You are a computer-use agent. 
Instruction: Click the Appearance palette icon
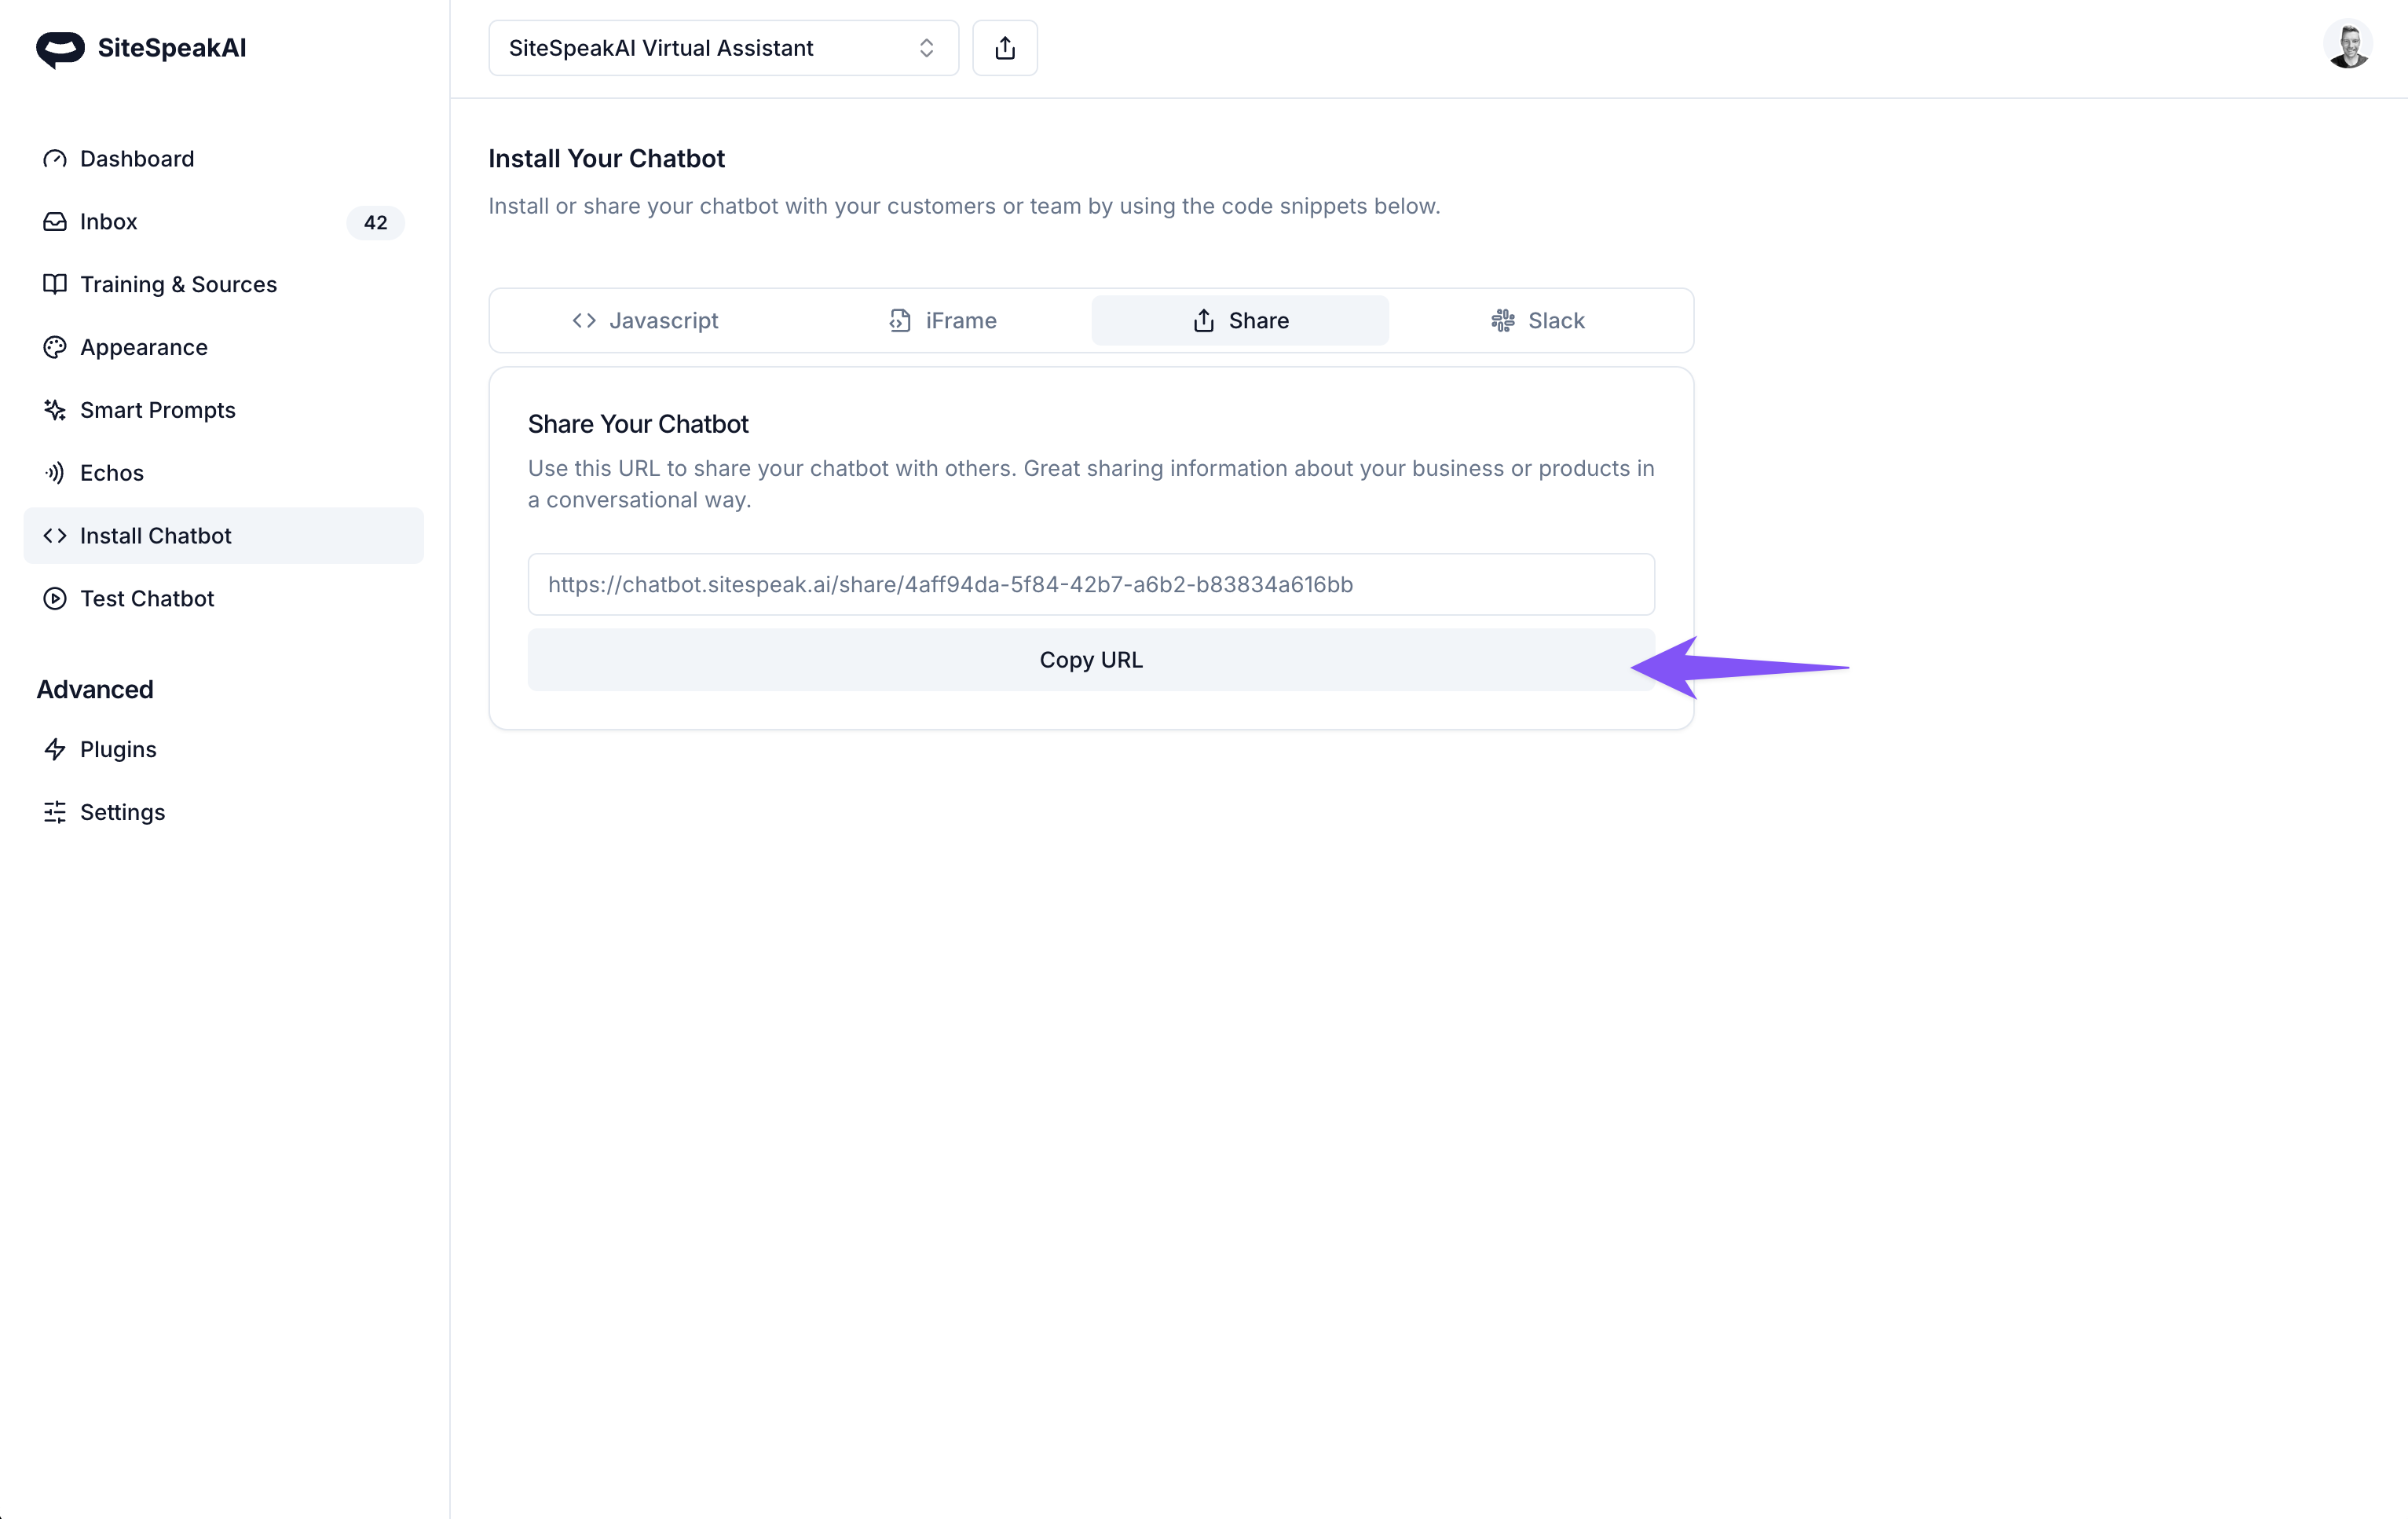pyautogui.click(x=55, y=347)
